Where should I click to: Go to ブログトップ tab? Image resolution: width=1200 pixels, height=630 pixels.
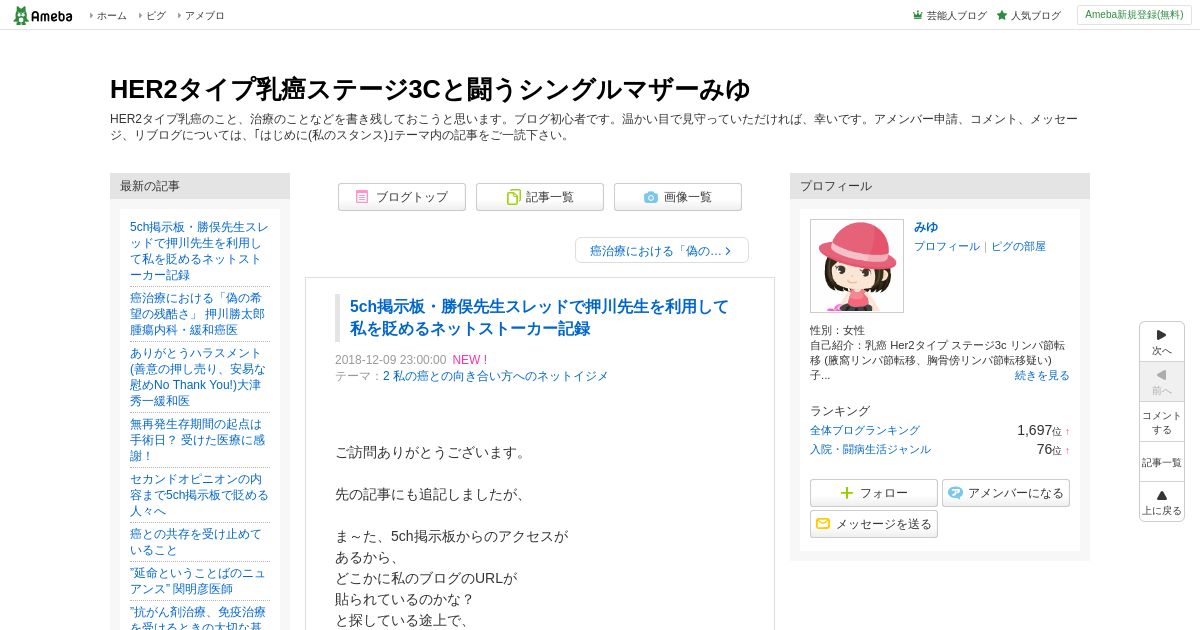click(402, 197)
